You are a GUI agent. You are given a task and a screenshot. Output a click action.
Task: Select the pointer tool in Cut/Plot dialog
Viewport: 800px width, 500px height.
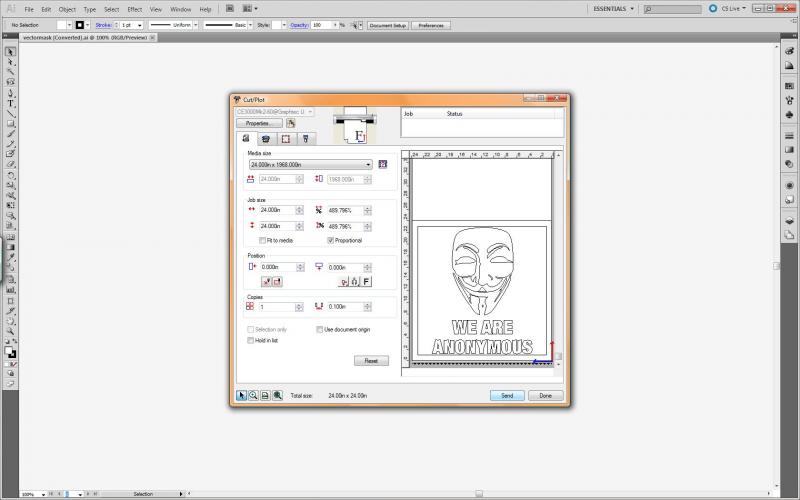pyautogui.click(x=241, y=395)
